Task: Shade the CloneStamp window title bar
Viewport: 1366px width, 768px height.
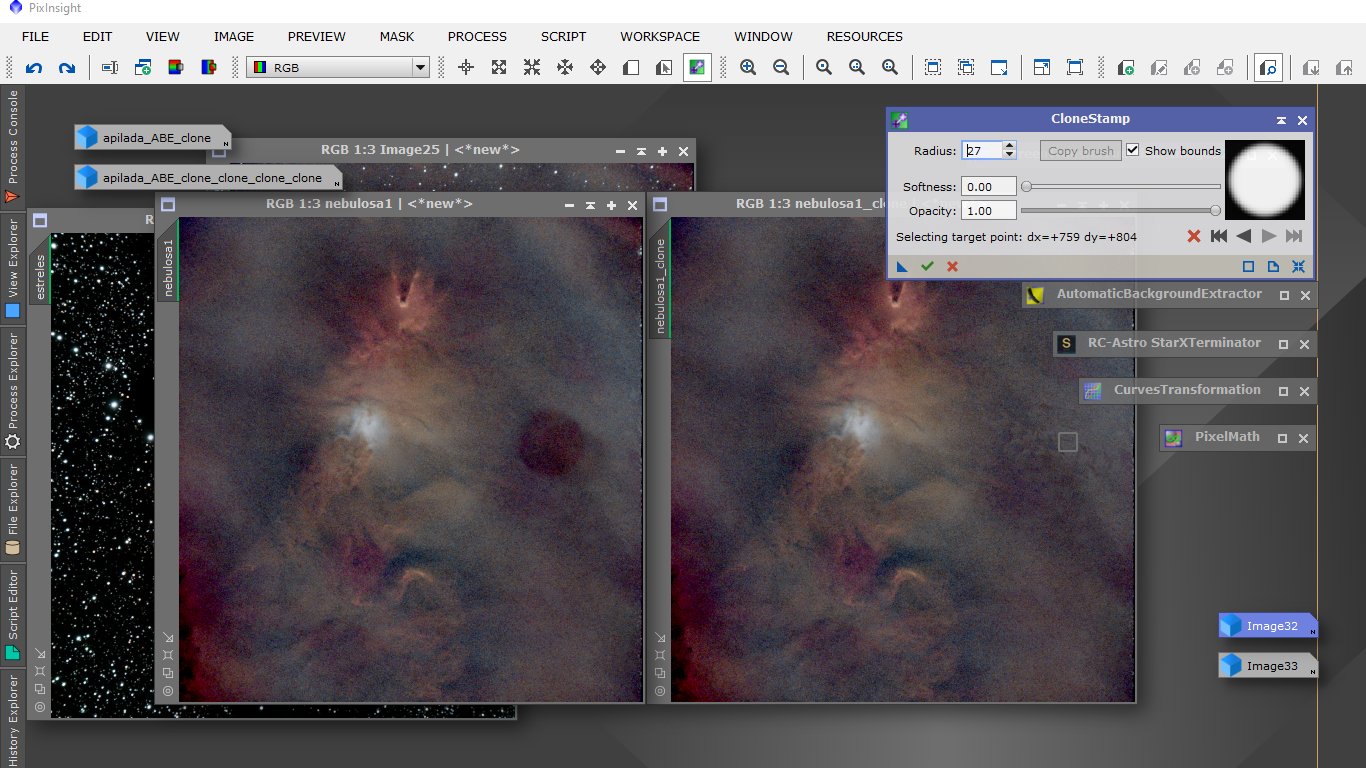Action: pyautogui.click(x=1281, y=120)
